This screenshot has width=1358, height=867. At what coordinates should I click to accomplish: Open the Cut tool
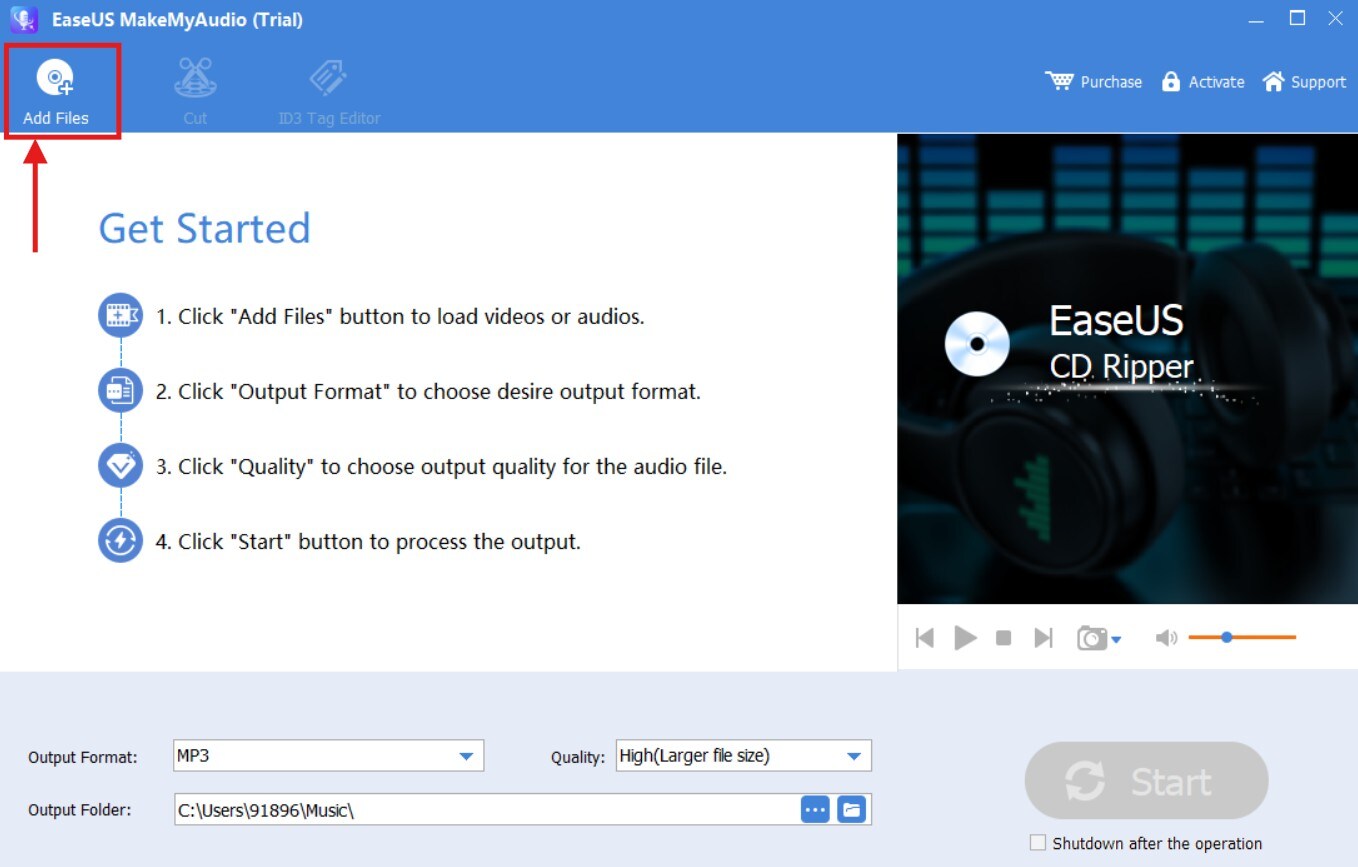tap(195, 92)
